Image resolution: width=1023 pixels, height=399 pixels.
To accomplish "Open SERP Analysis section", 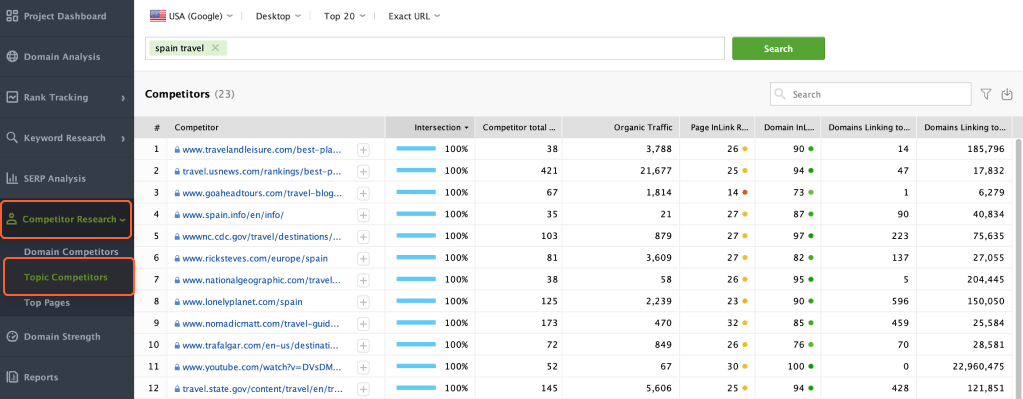I will [55, 179].
